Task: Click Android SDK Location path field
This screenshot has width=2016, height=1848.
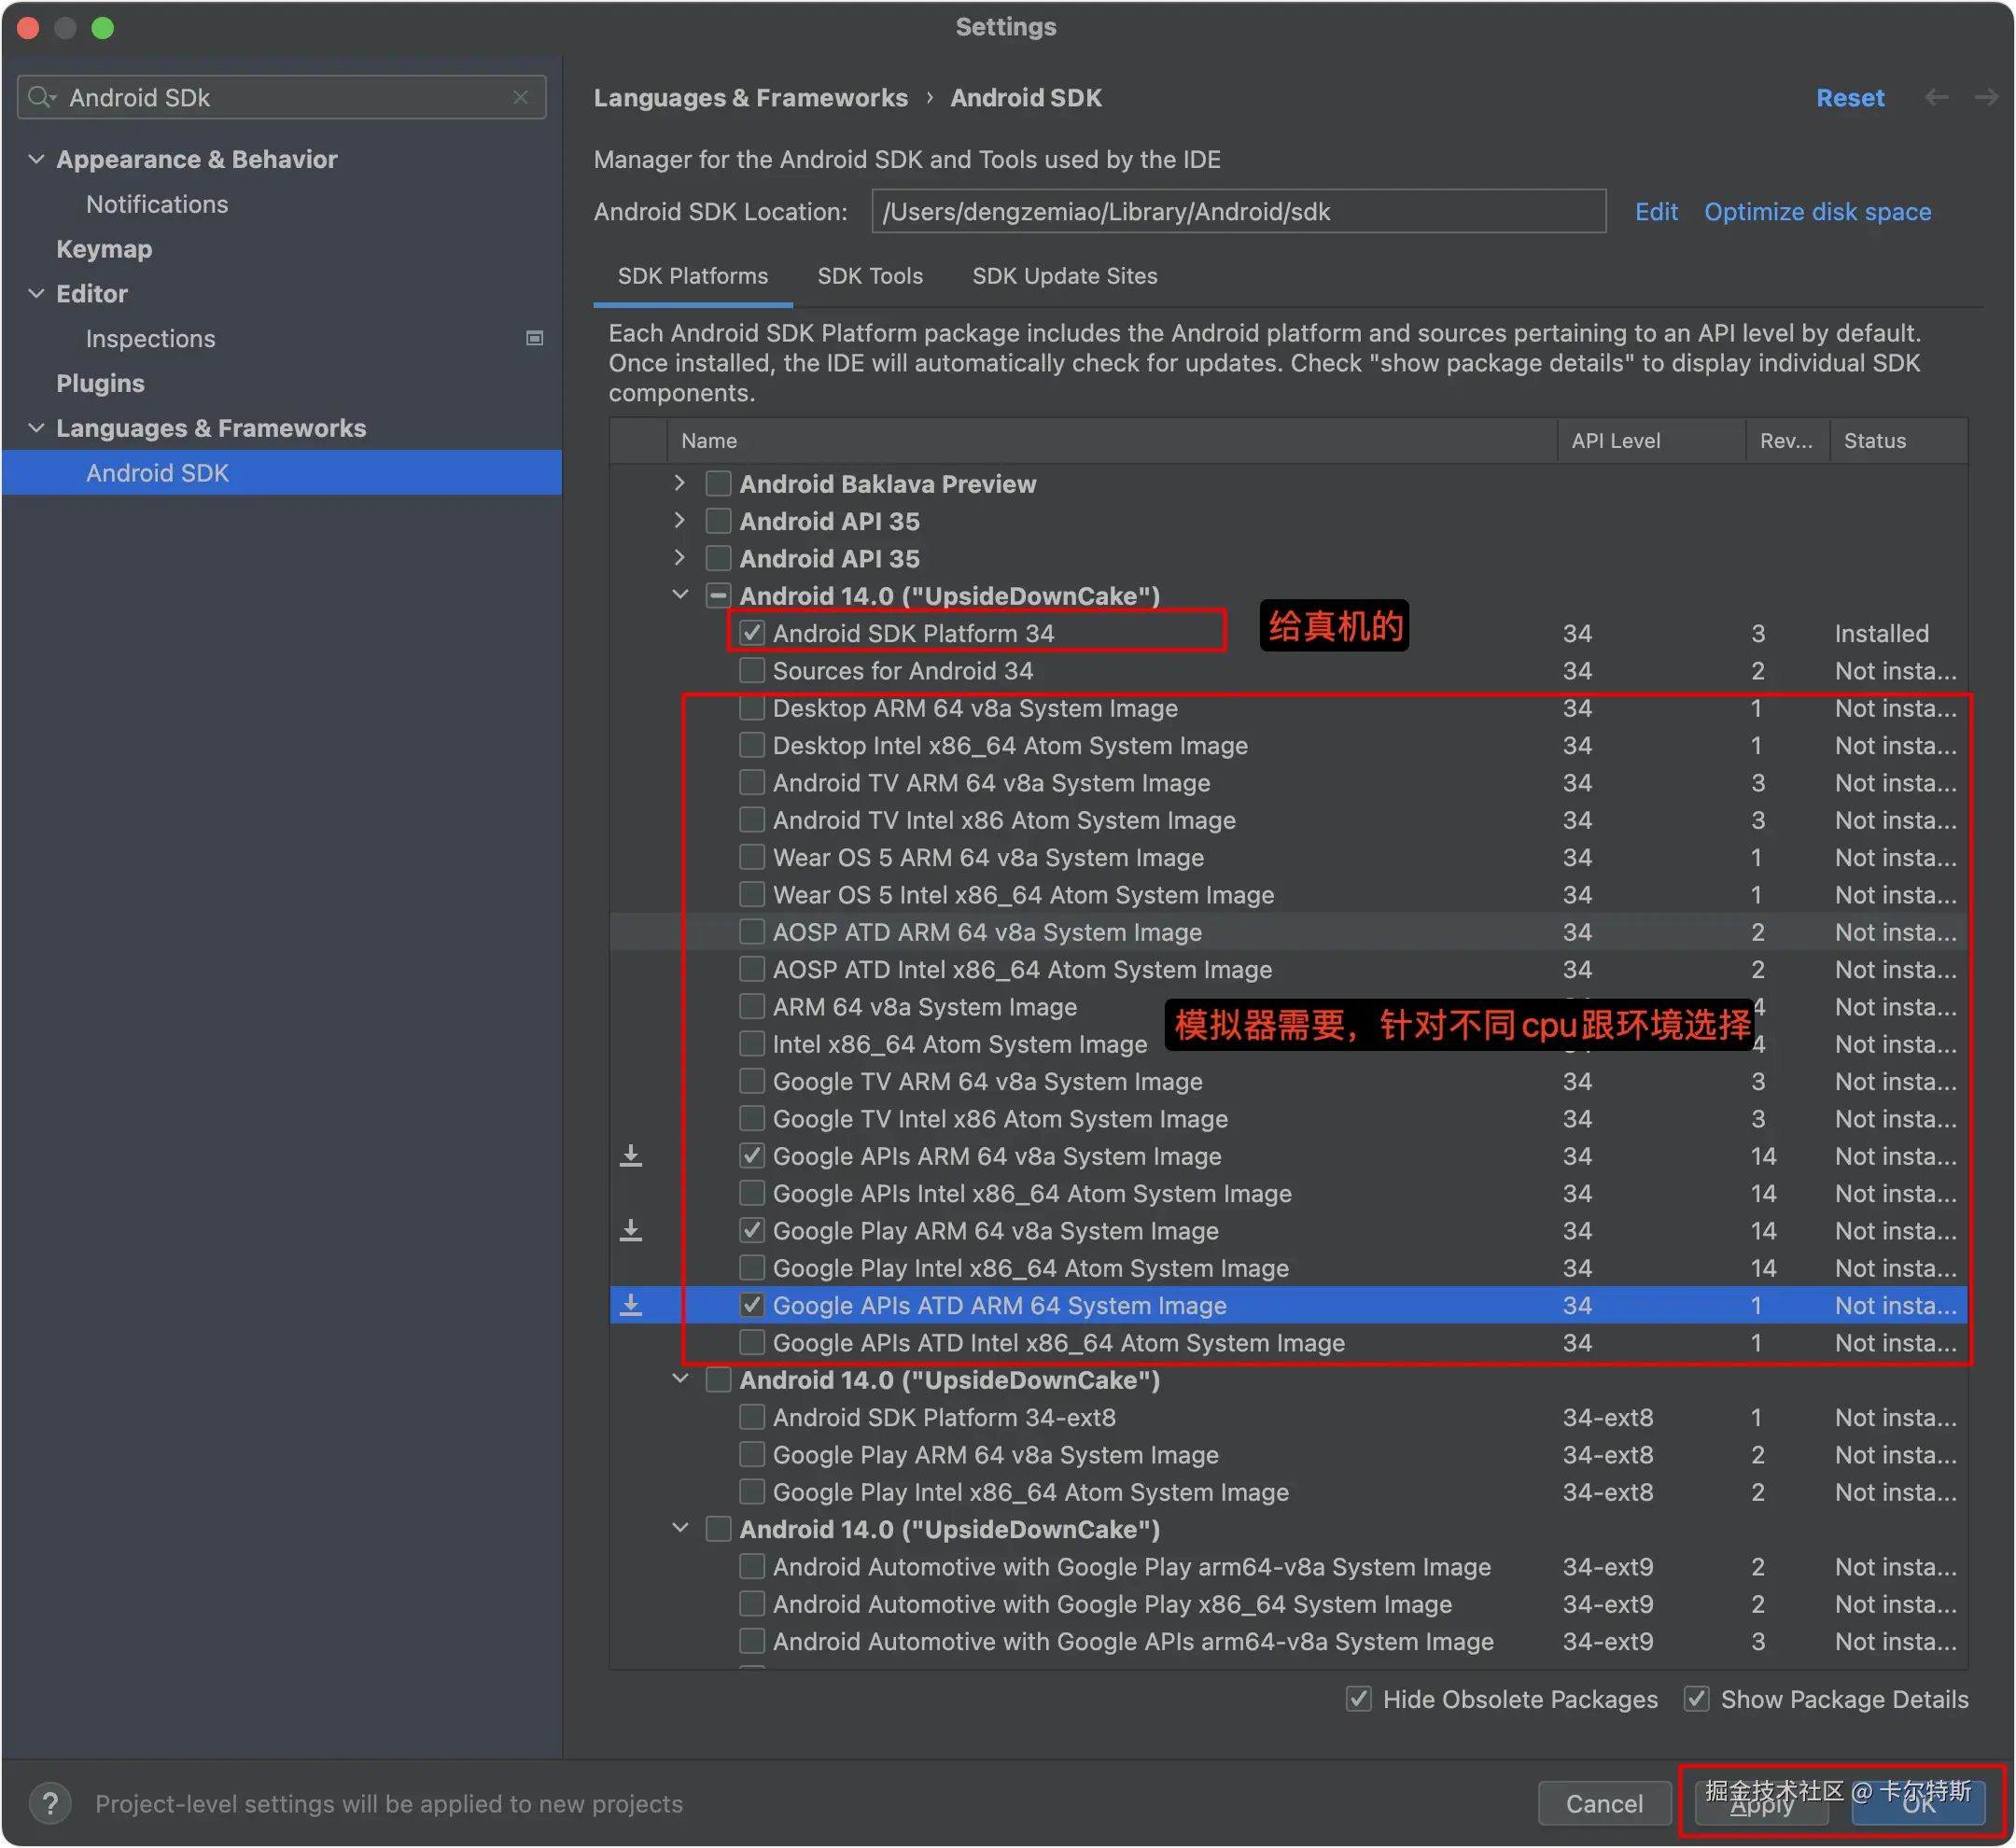Action: click(1238, 212)
